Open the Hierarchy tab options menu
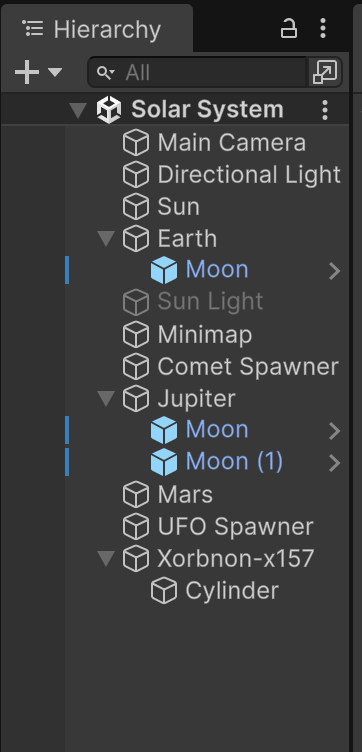 [x=323, y=28]
